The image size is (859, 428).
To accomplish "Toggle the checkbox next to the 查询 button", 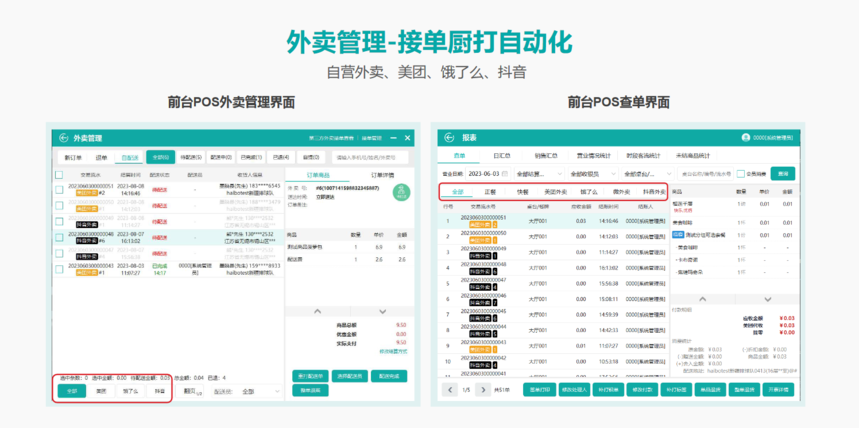I will [x=740, y=174].
